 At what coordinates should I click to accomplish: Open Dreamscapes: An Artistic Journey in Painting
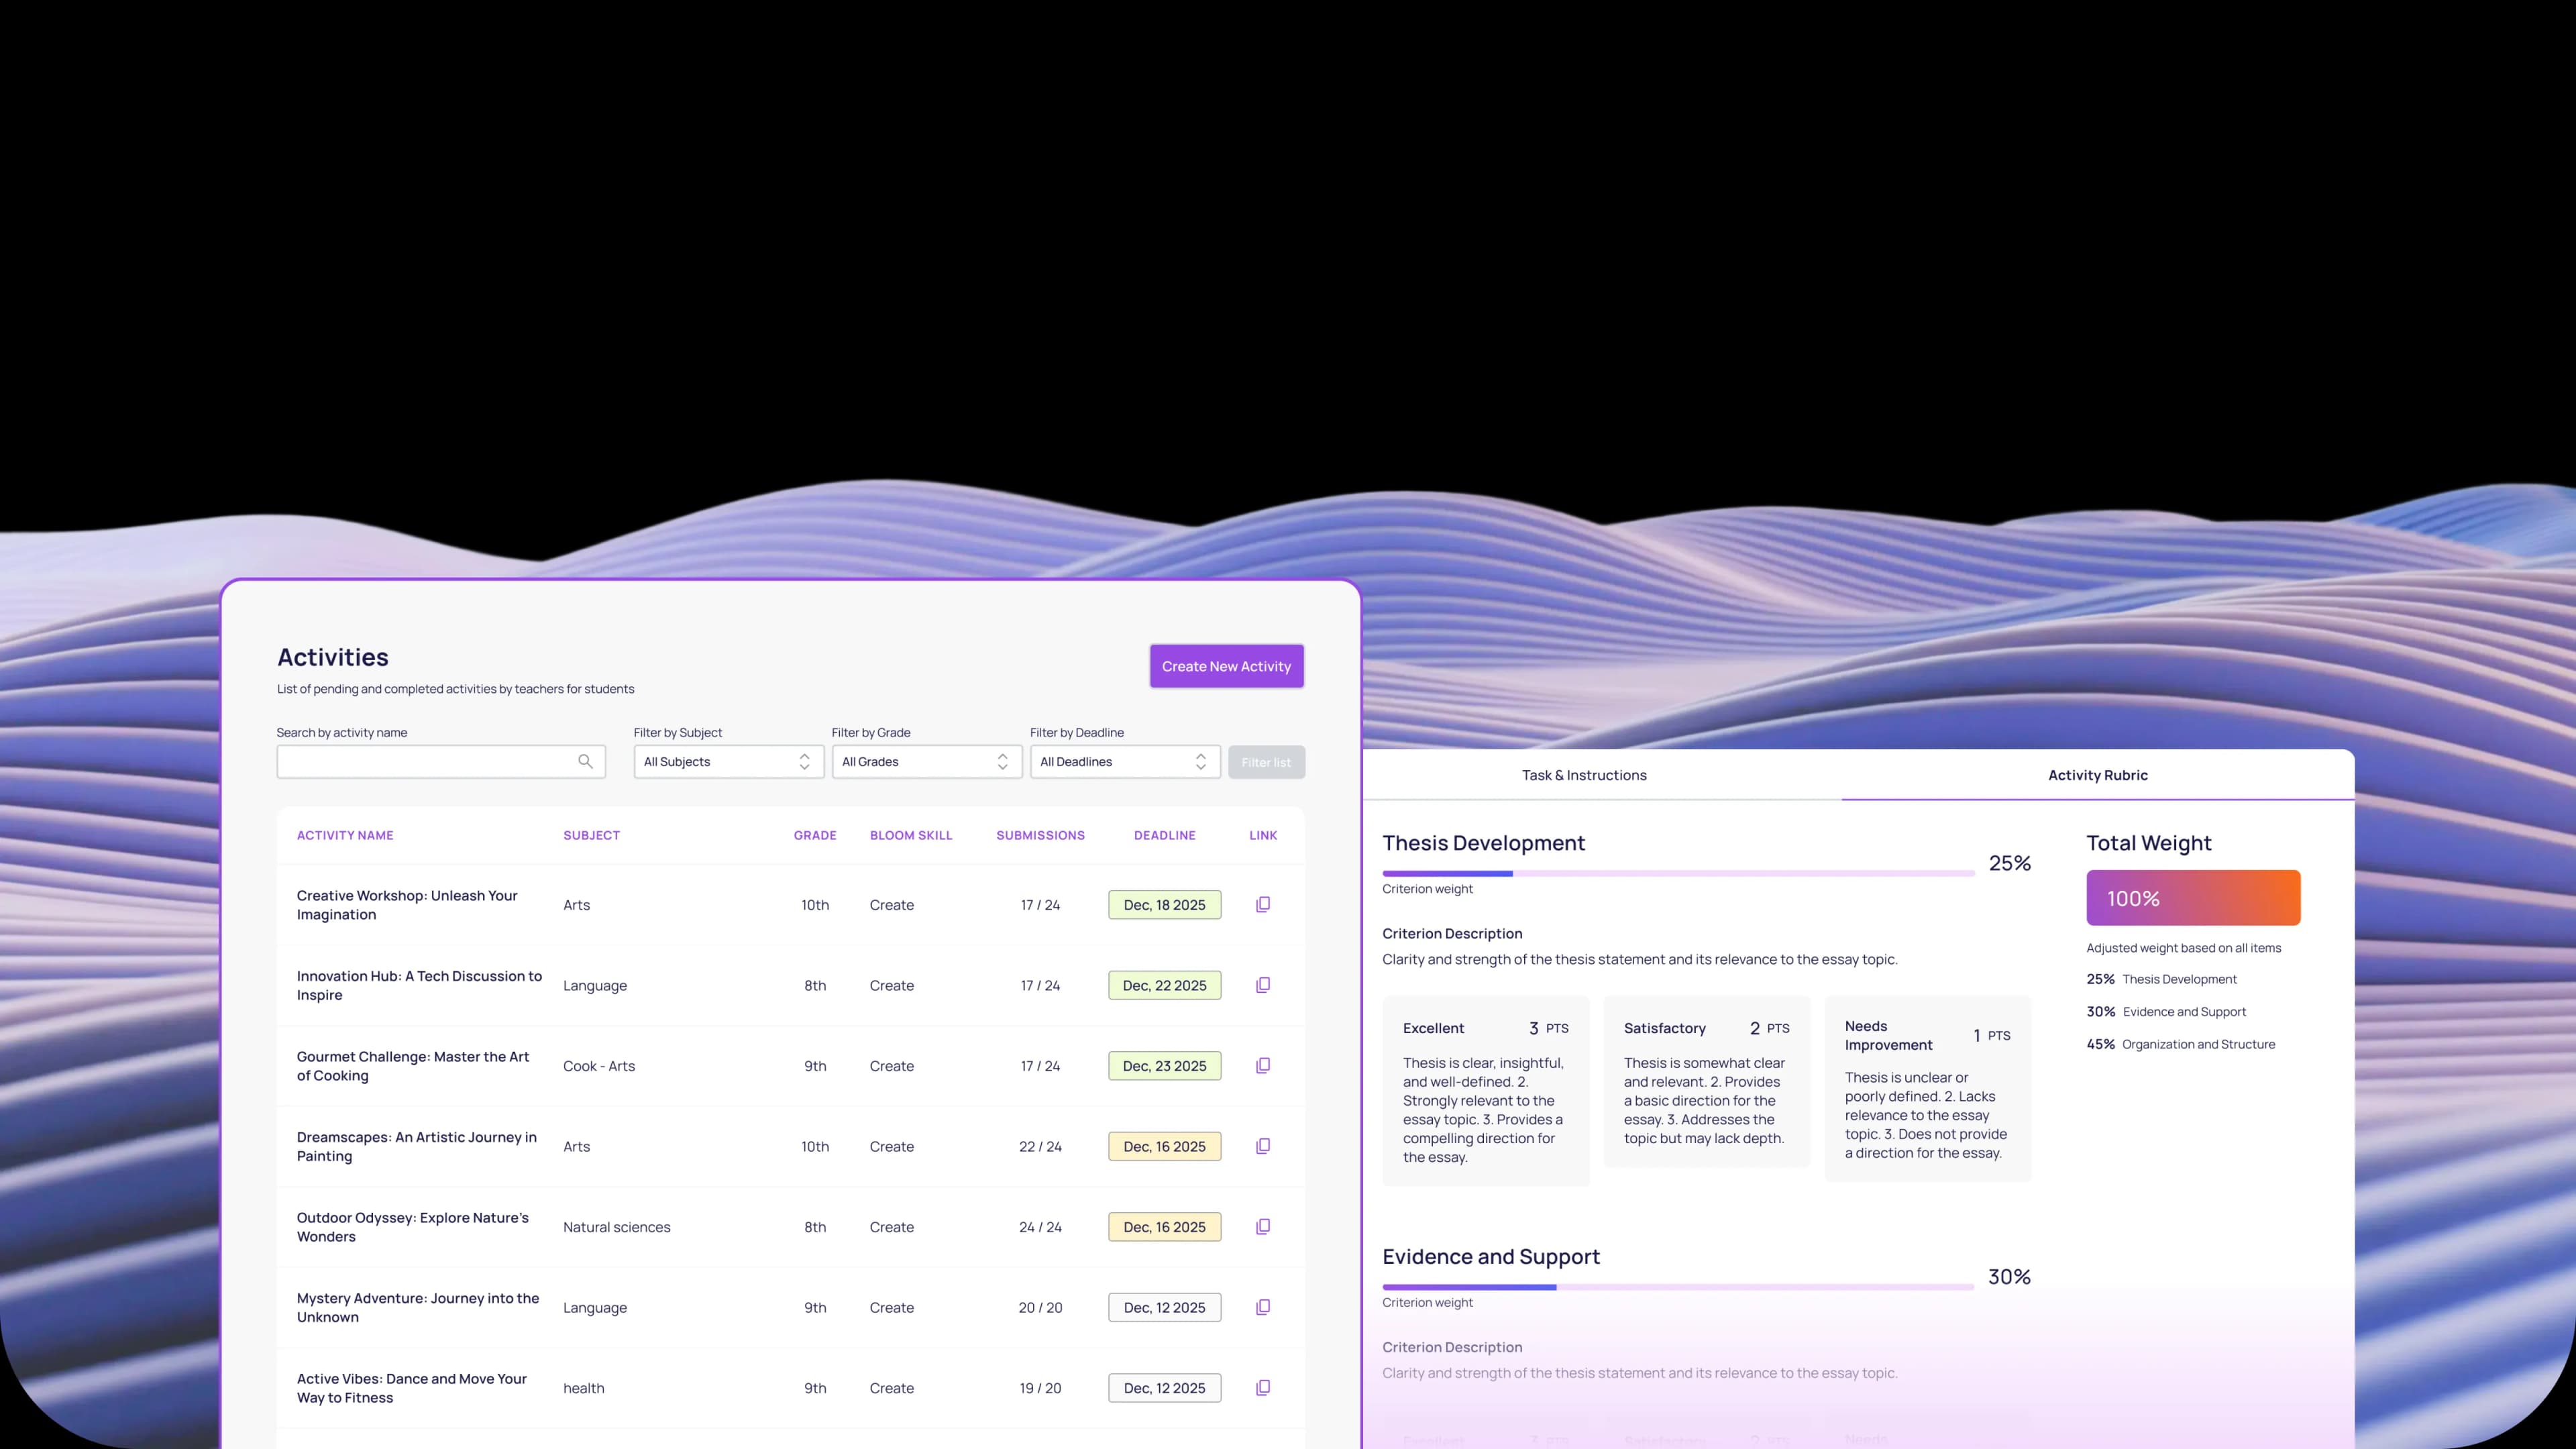point(417,1146)
